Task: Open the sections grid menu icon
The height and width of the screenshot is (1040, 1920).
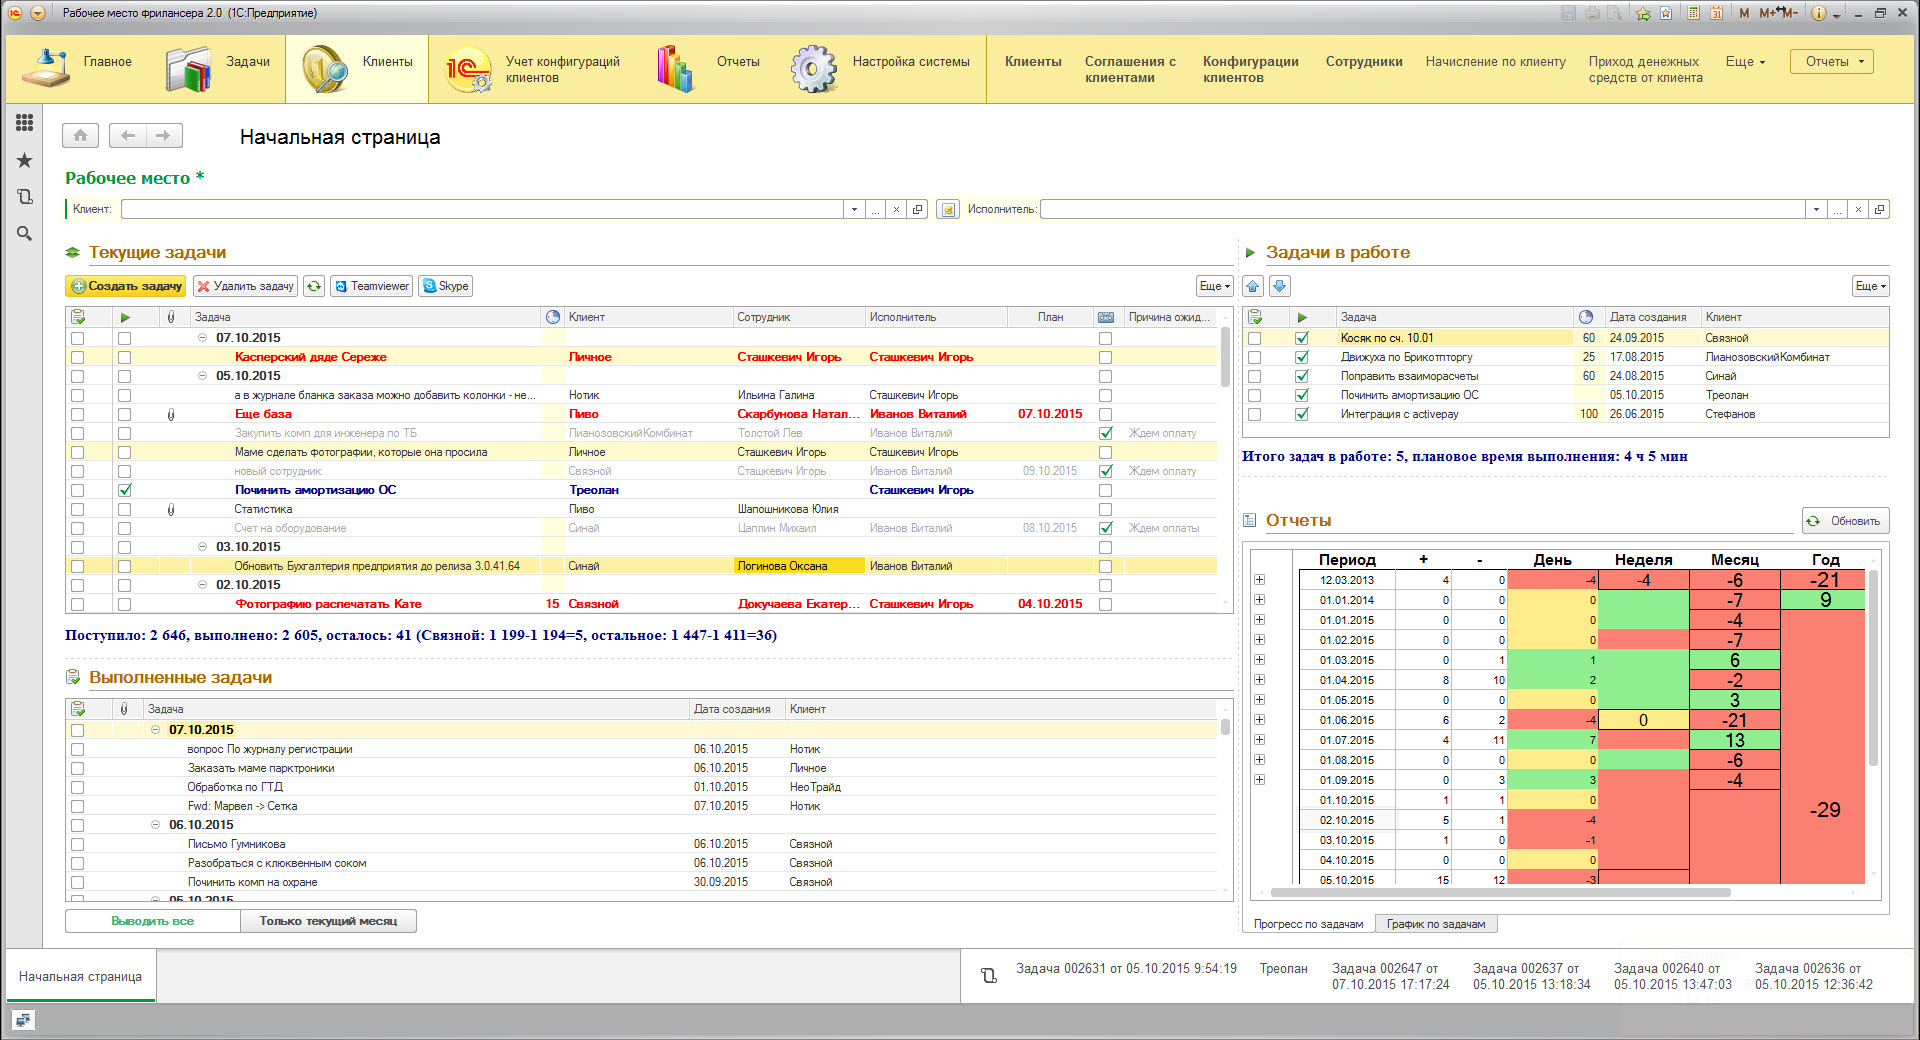Action: 24,122
